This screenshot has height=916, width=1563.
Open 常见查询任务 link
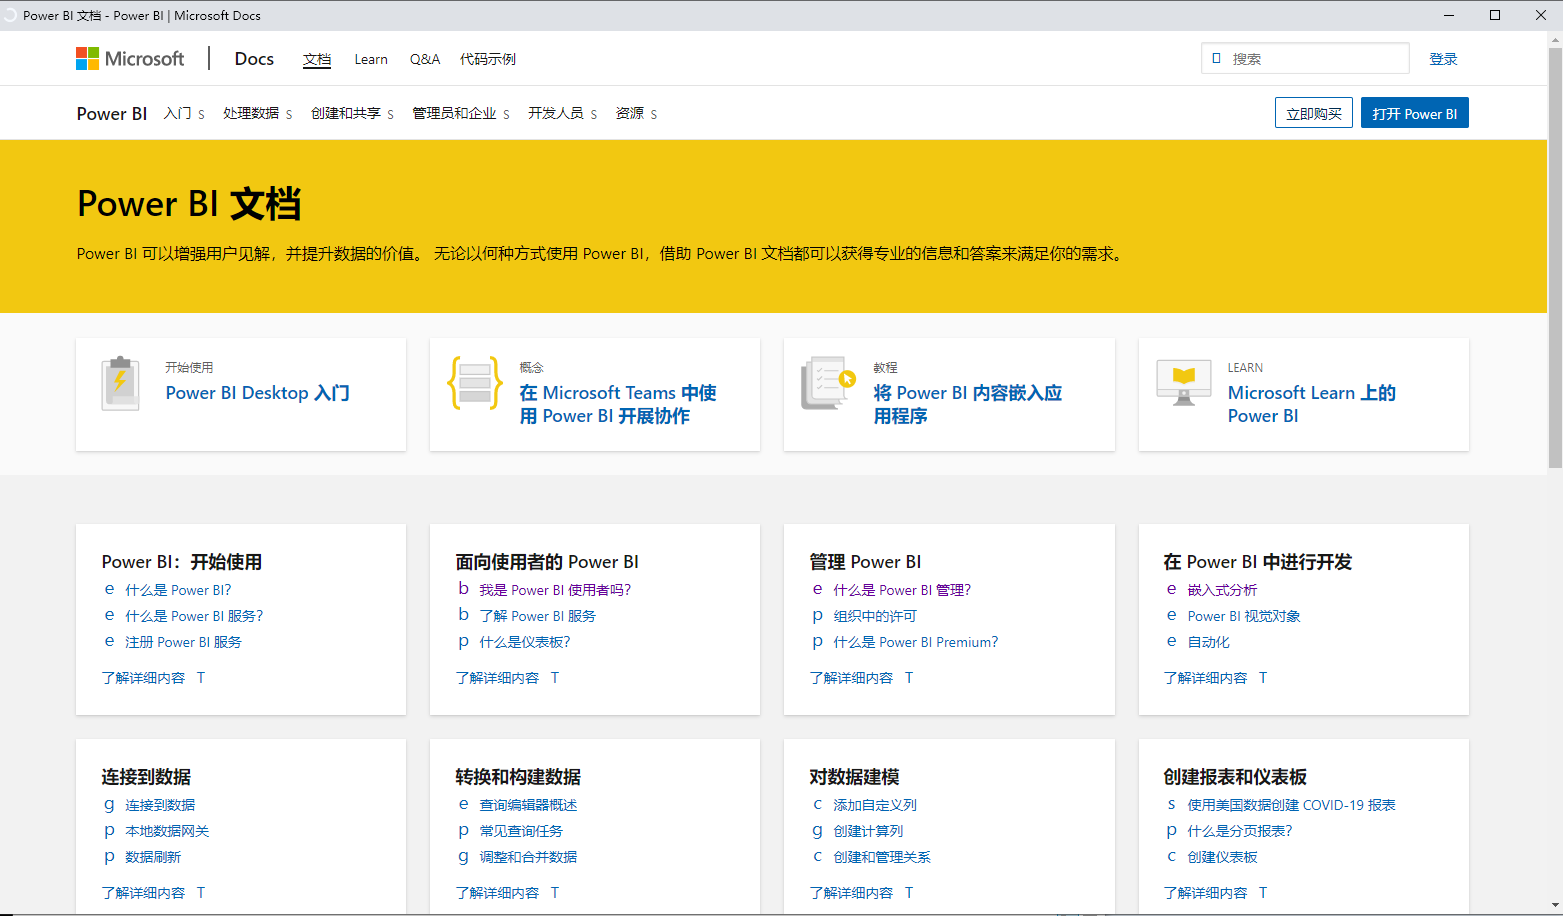(x=521, y=831)
